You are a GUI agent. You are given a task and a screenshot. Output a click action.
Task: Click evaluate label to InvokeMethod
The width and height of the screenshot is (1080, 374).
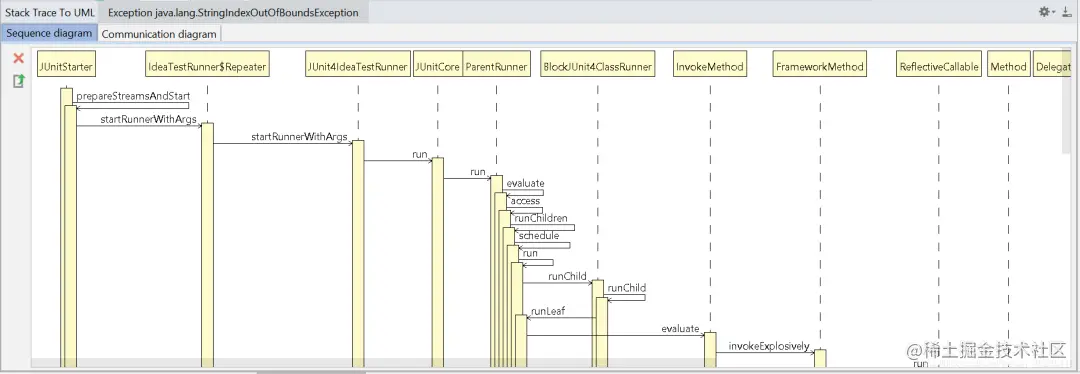coord(681,329)
